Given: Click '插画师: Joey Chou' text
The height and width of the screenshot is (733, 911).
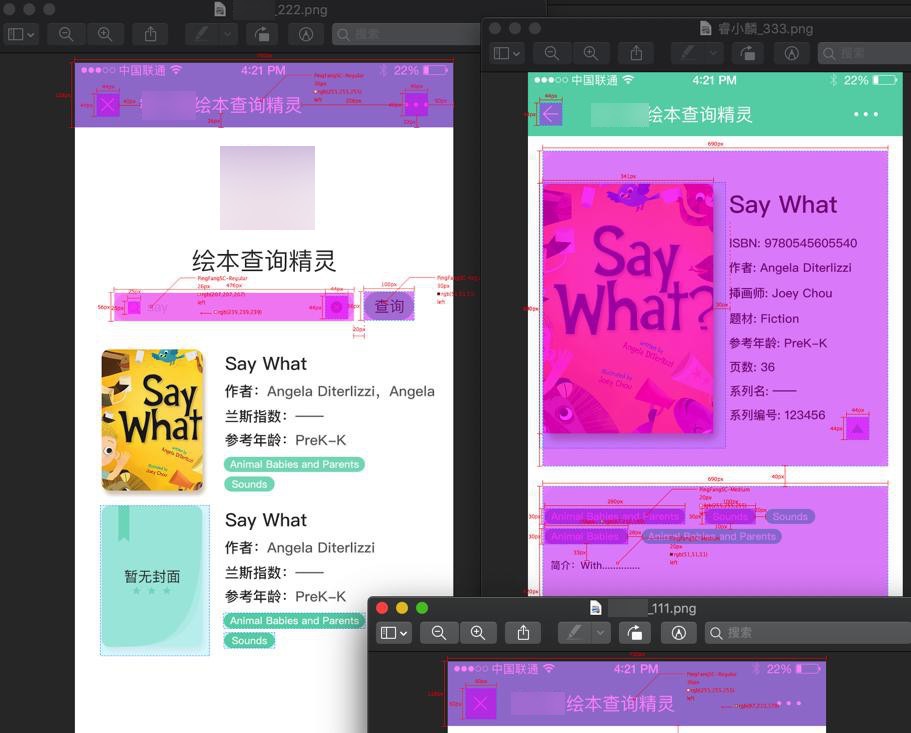Looking at the screenshot, I should tap(780, 293).
